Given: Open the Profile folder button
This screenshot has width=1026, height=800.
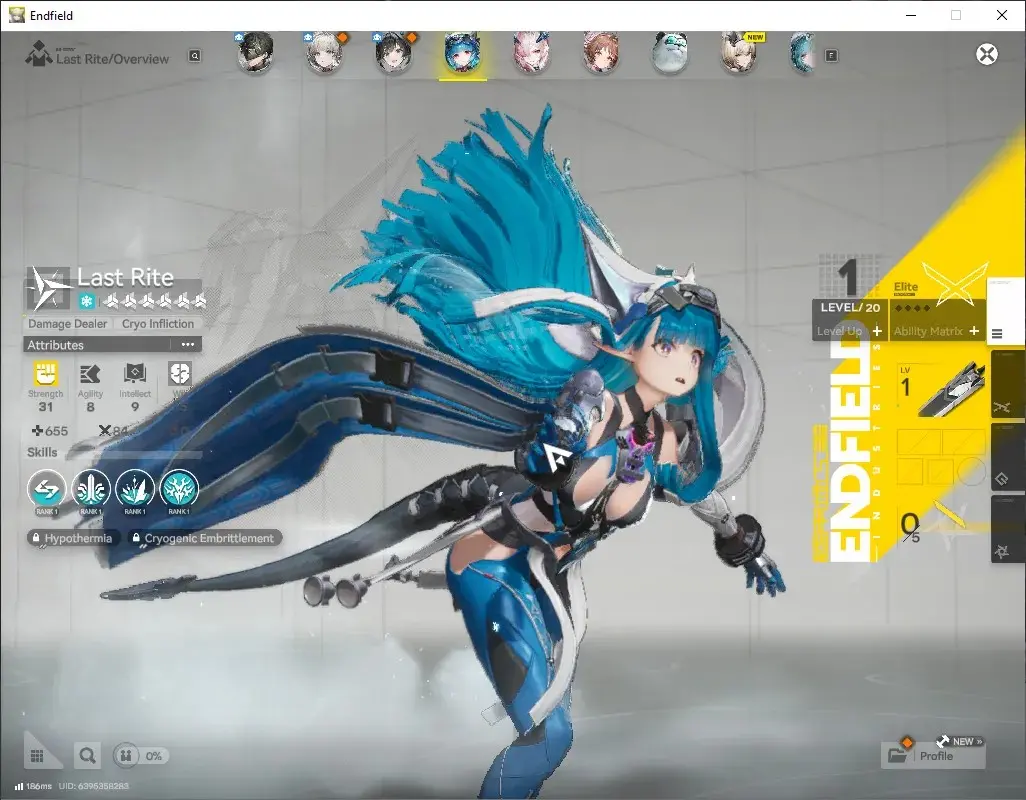Looking at the screenshot, I should pos(933,756).
